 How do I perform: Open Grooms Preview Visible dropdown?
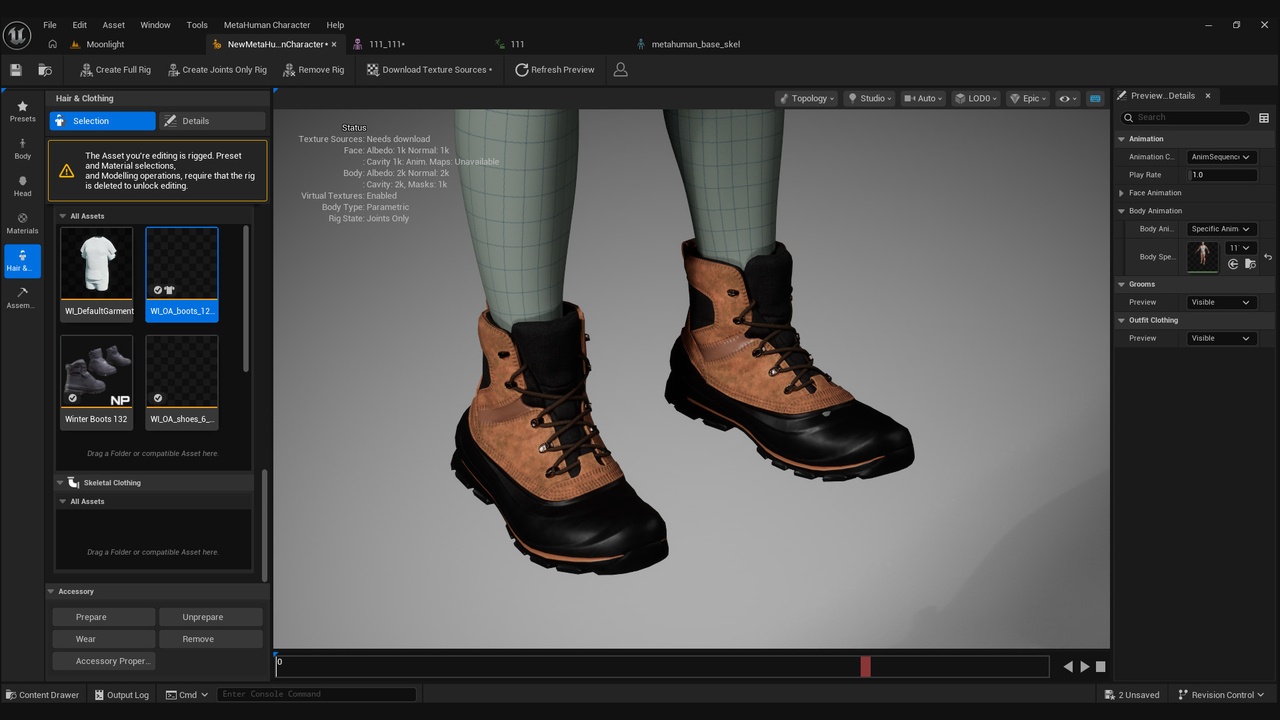pos(1221,302)
